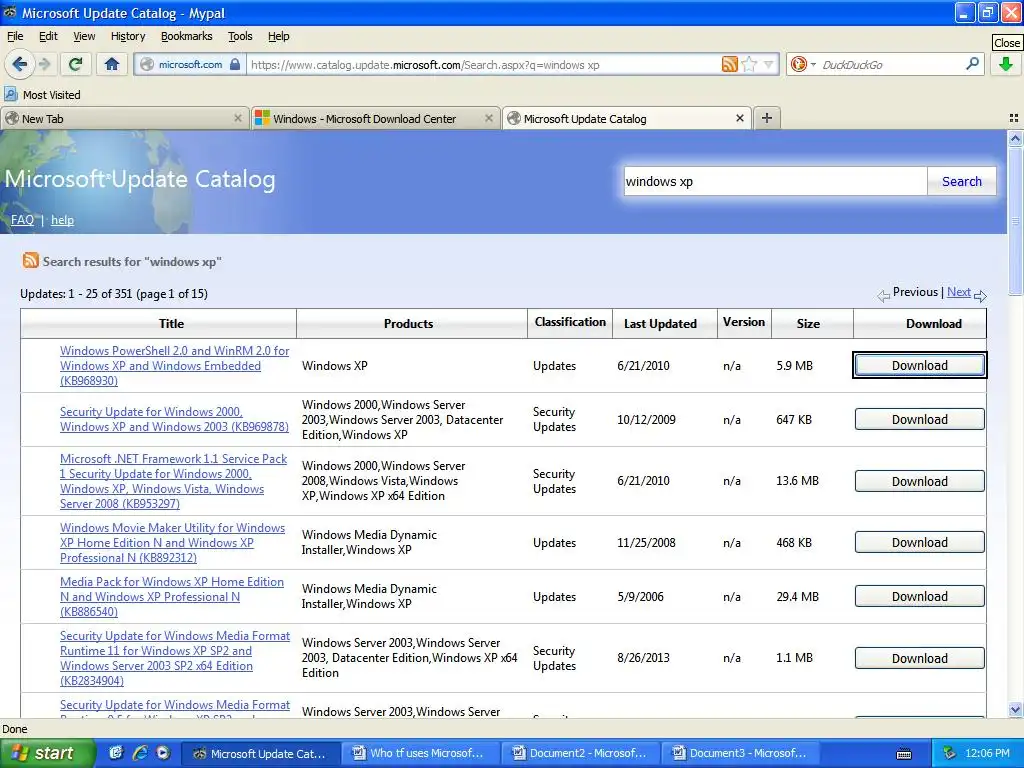Bookmark this page with the star icon
Image resolution: width=1024 pixels, height=768 pixels.
749,64
